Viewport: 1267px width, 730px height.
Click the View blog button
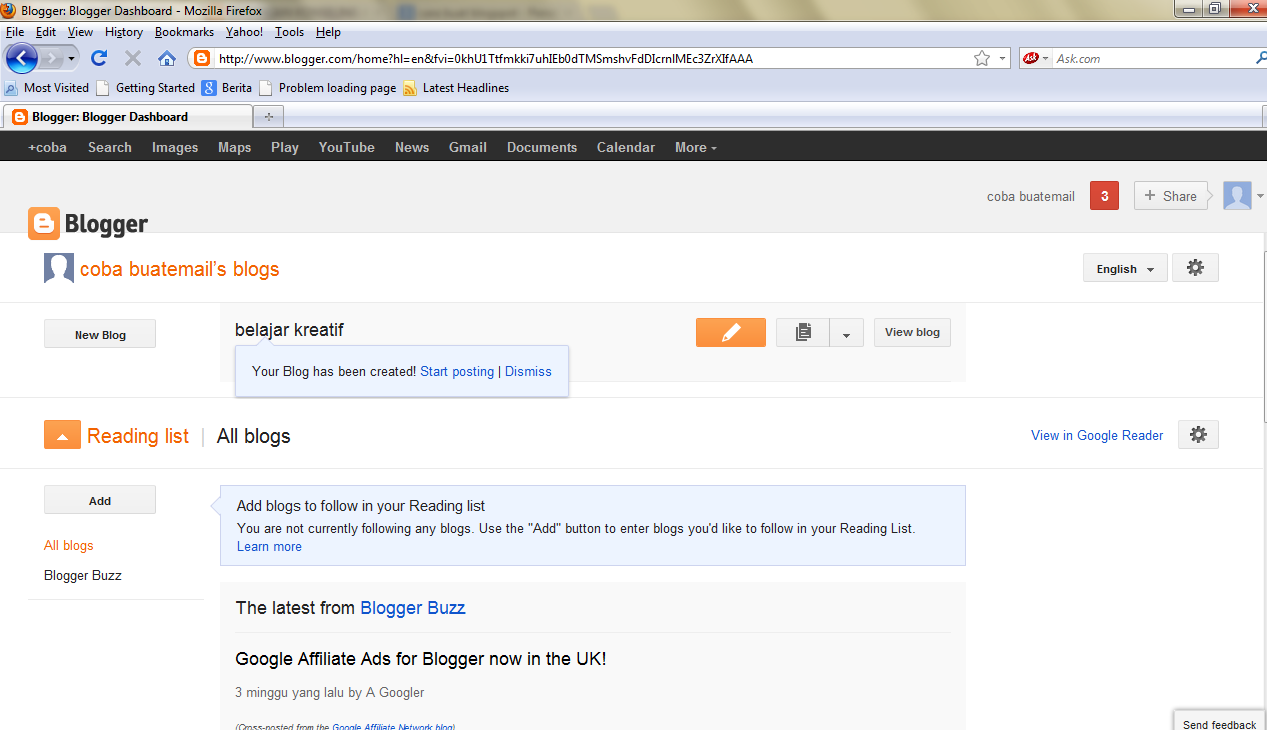912,332
